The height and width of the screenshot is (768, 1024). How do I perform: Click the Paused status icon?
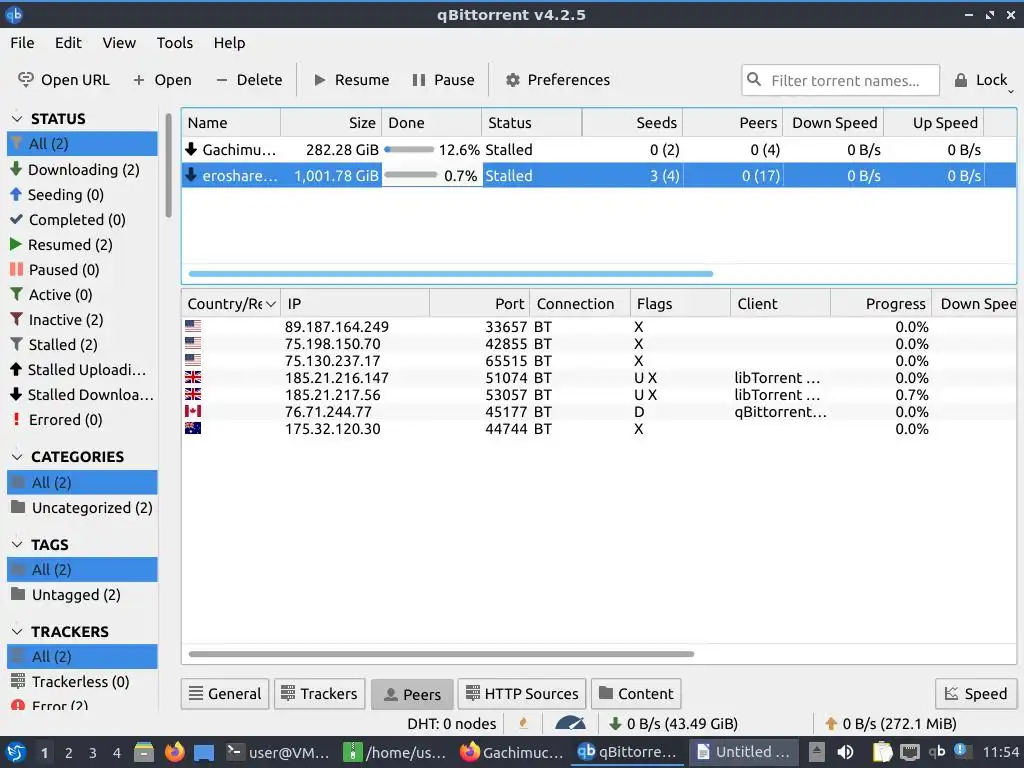[16, 269]
